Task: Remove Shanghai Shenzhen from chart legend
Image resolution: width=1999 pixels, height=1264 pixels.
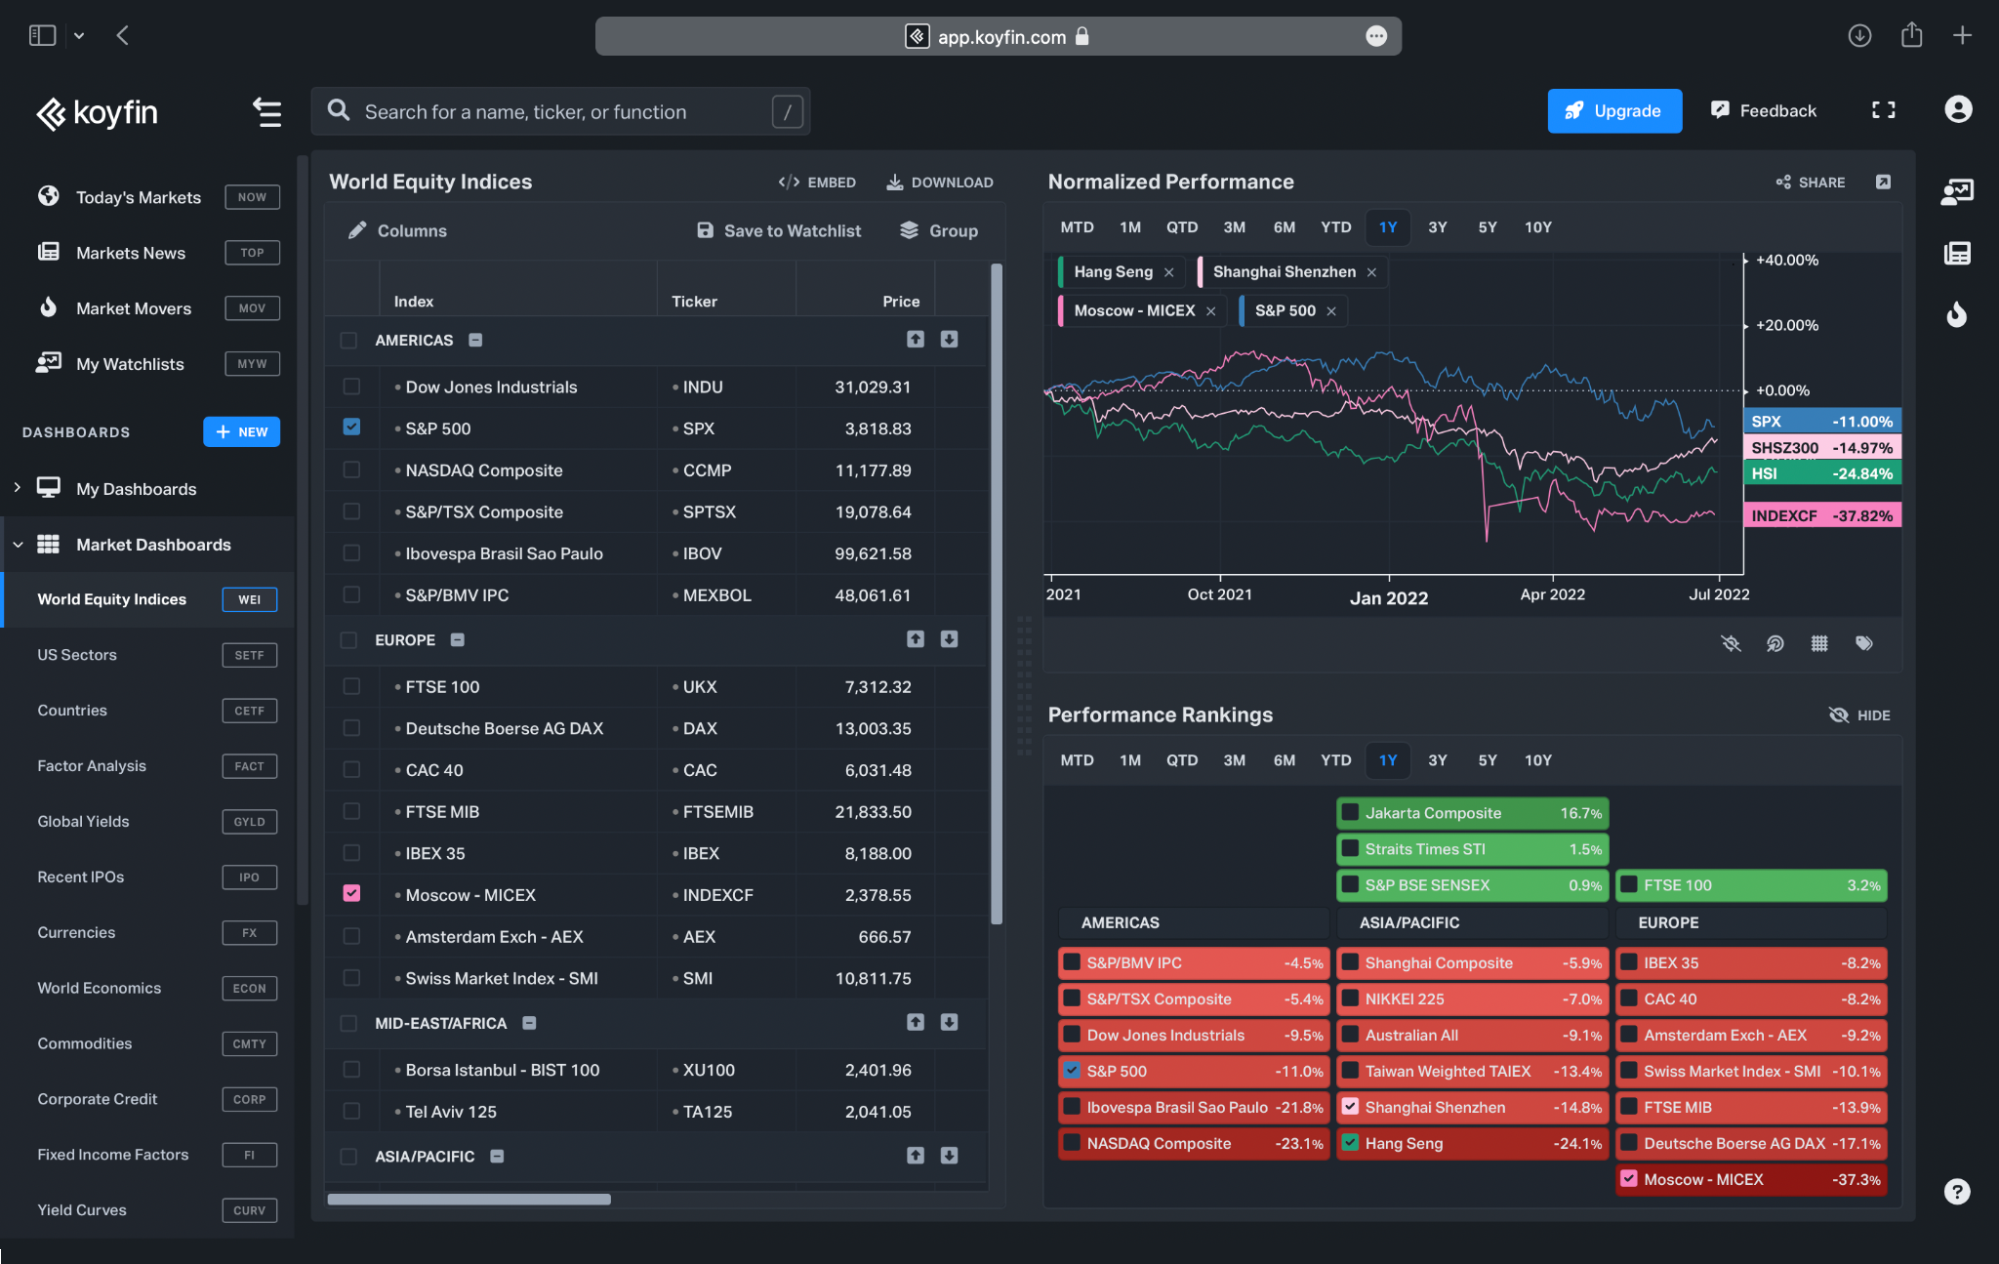Action: [x=1371, y=272]
